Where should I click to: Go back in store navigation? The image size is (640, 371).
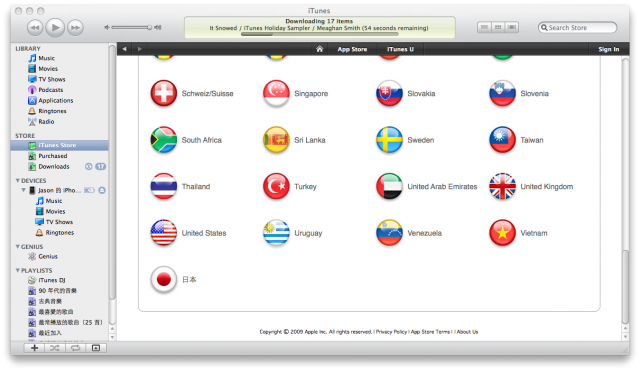click(x=124, y=49)
